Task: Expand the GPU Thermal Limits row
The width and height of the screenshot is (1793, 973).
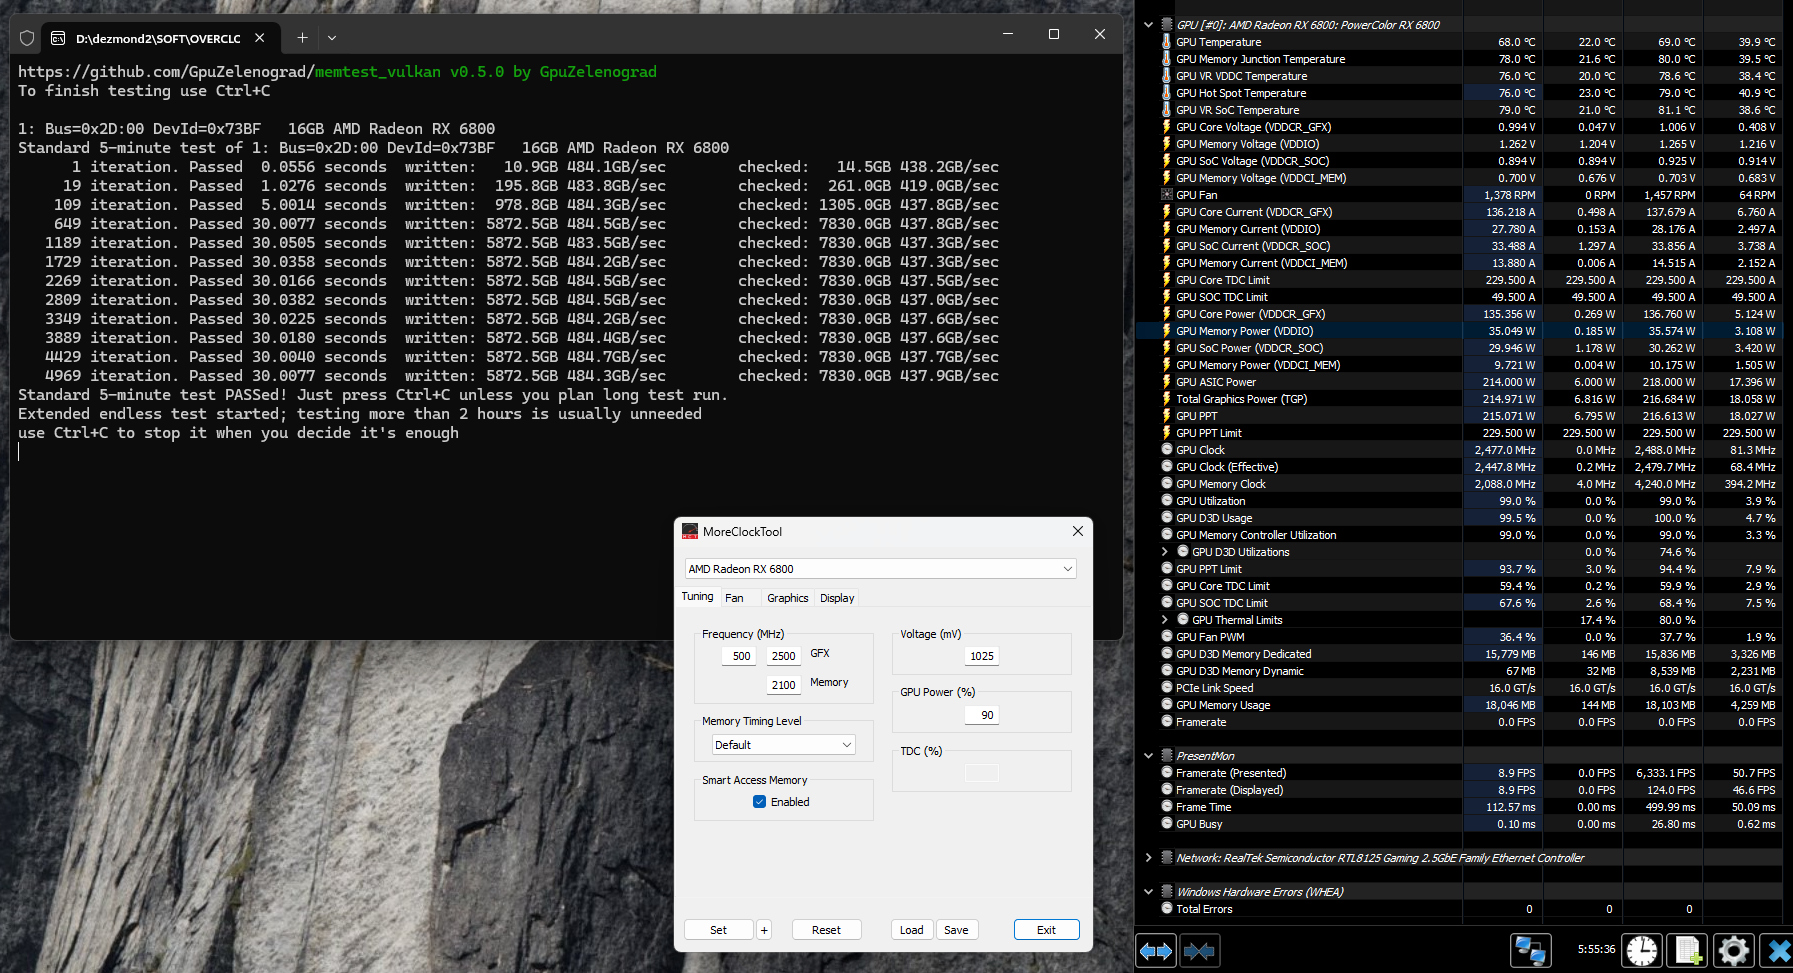Action: 1164,620
